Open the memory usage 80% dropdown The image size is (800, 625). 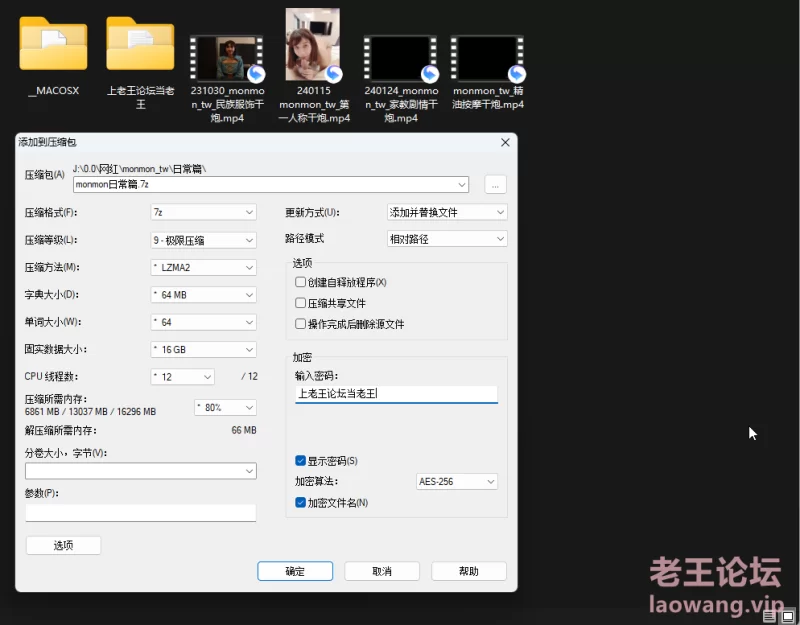click(226, 407)
